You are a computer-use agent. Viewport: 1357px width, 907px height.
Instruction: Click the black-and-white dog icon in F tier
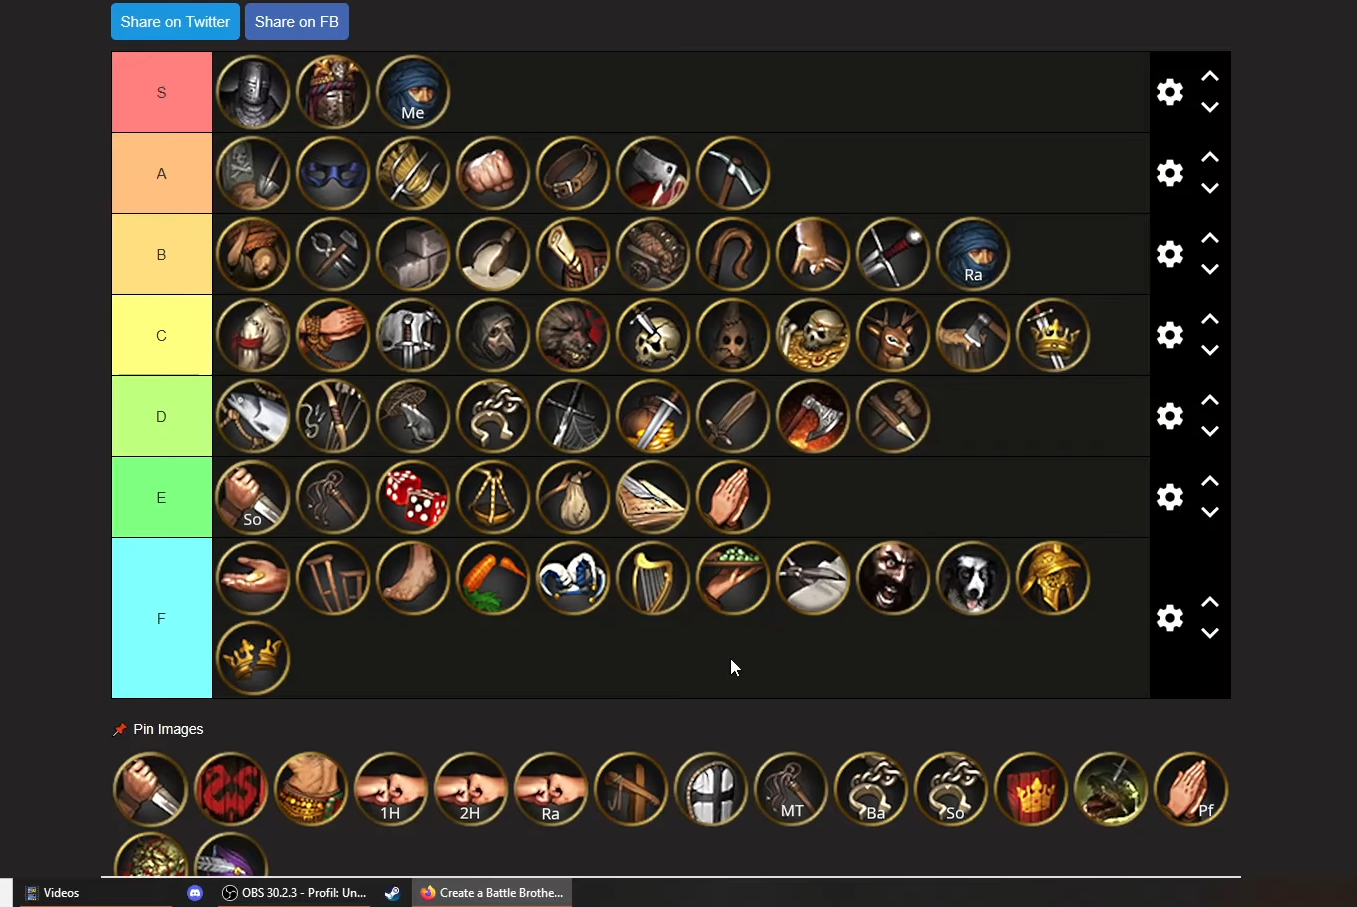(973, 578)
